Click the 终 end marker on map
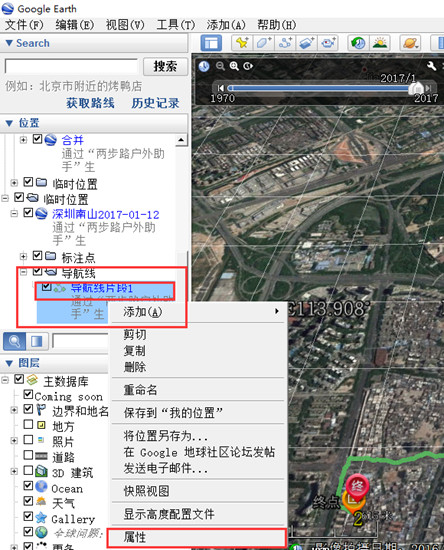444x550 pixels. click(357, 487)
